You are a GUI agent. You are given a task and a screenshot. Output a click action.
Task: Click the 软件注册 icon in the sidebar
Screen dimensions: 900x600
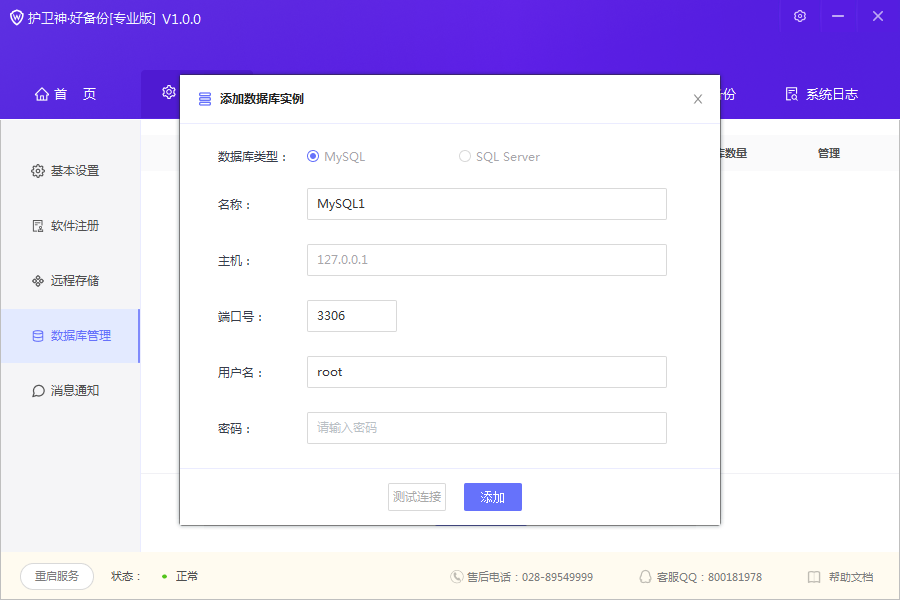click(38, 226)
